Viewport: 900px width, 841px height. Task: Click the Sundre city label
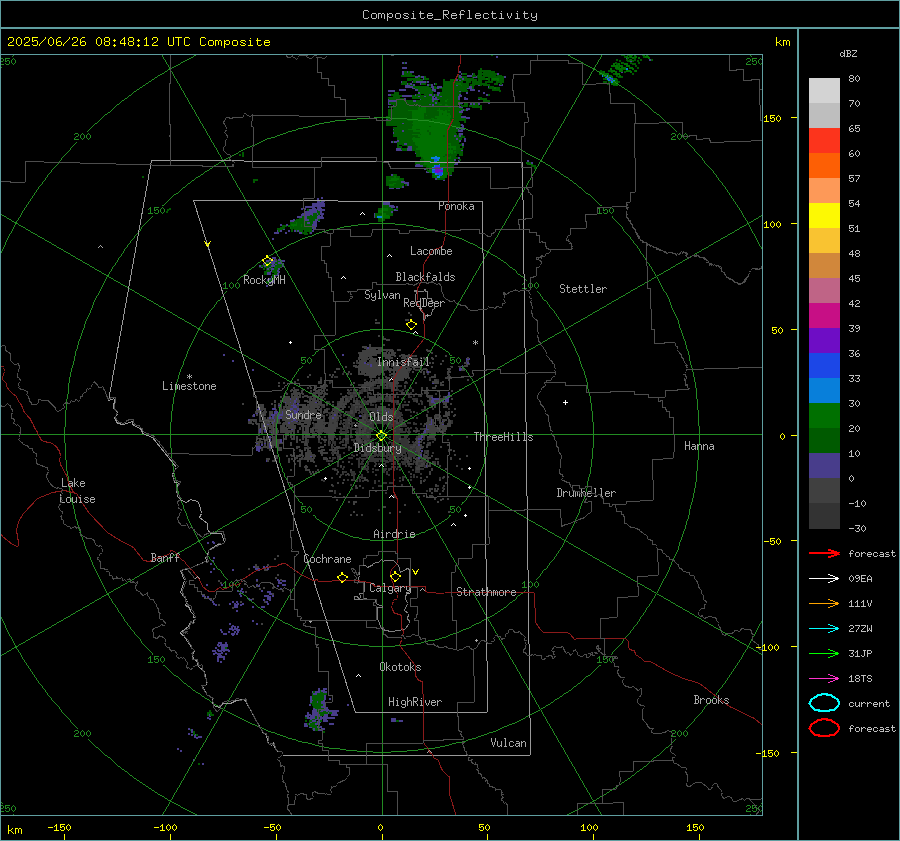303,415
